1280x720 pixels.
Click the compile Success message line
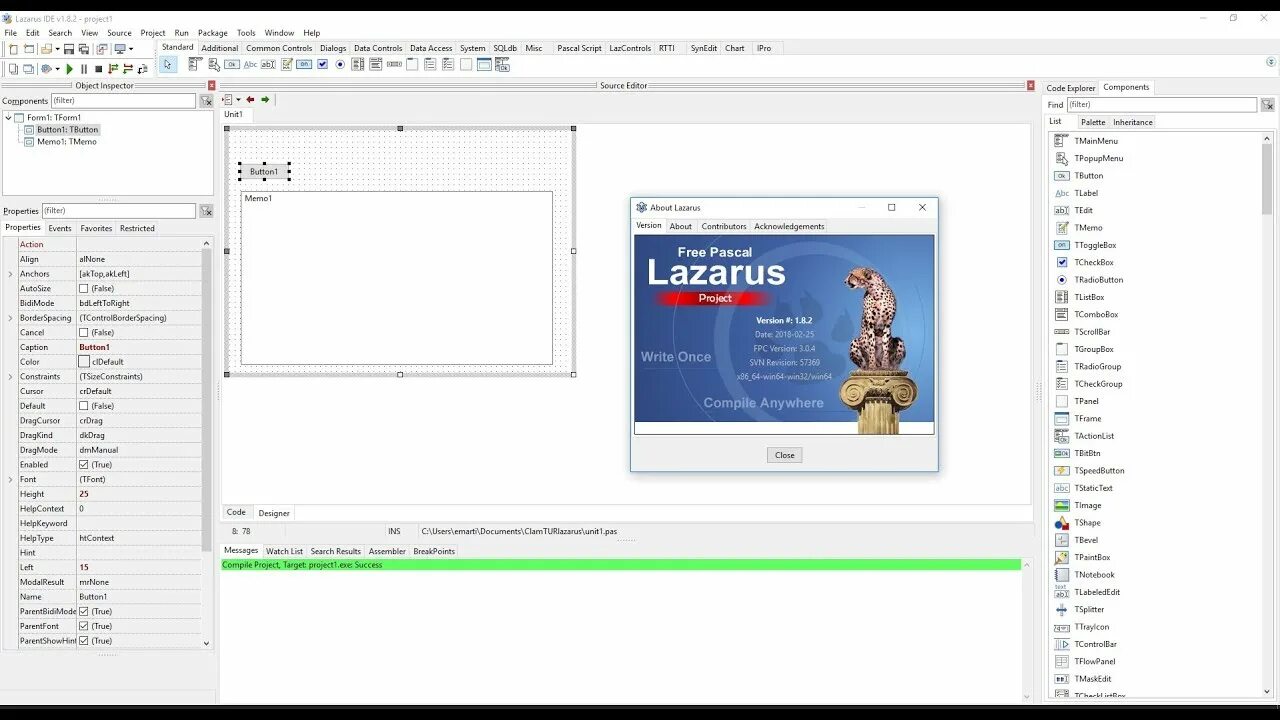620,565
